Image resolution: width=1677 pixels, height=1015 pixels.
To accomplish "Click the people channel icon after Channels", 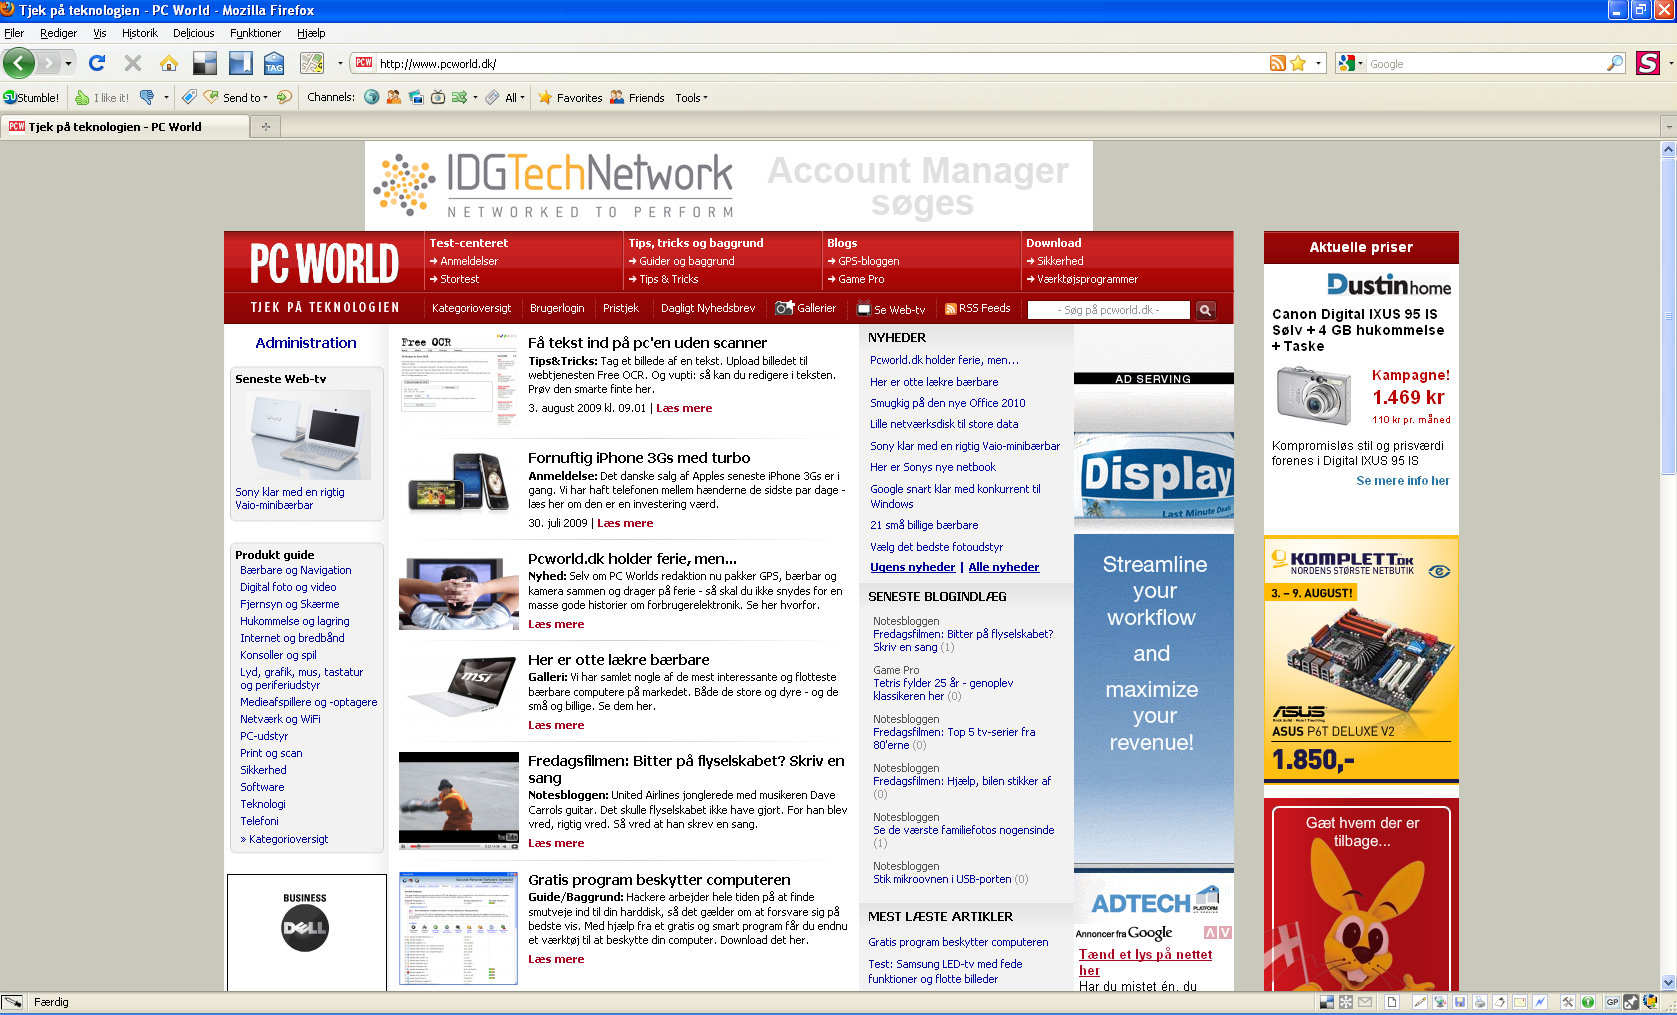I will coord(394,97).
